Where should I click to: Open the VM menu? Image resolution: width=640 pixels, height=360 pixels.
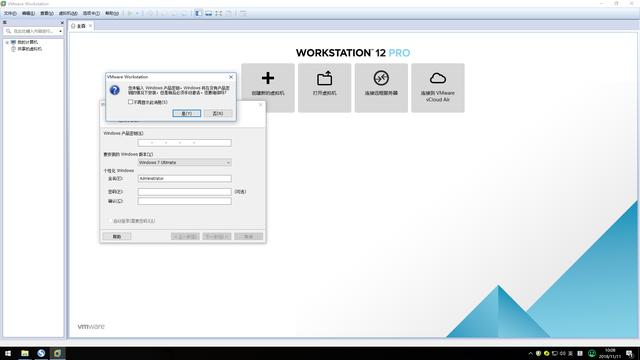click(x=68, y=13)
